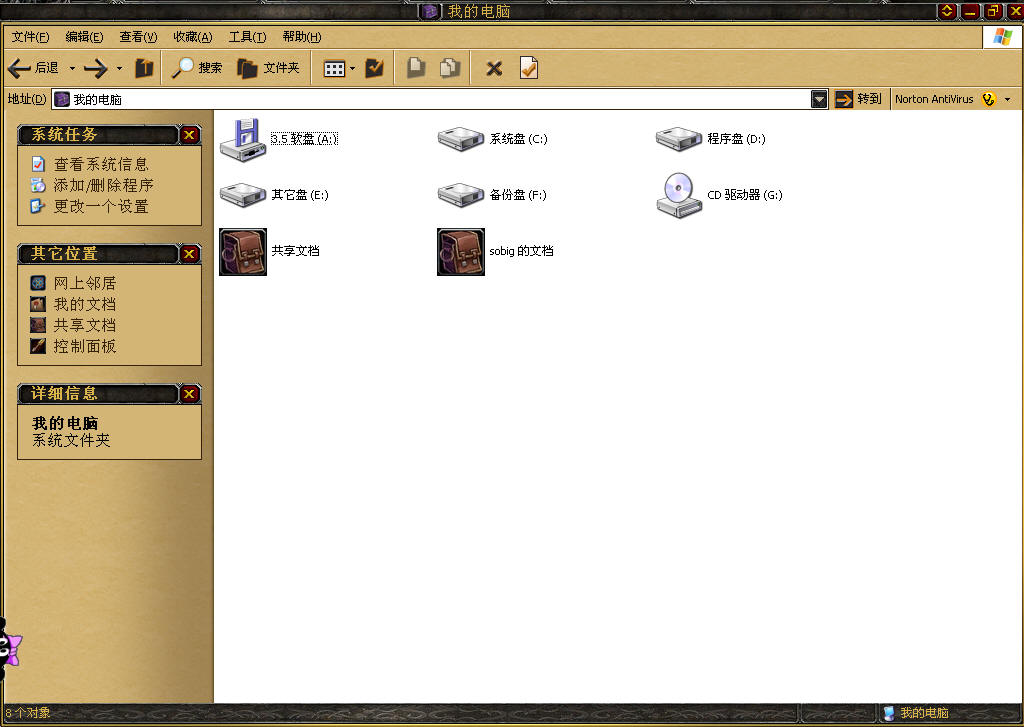Screen dimensions: 1024x727
Task: Open the 帮助(H) menu
Action: pos(302,37)
